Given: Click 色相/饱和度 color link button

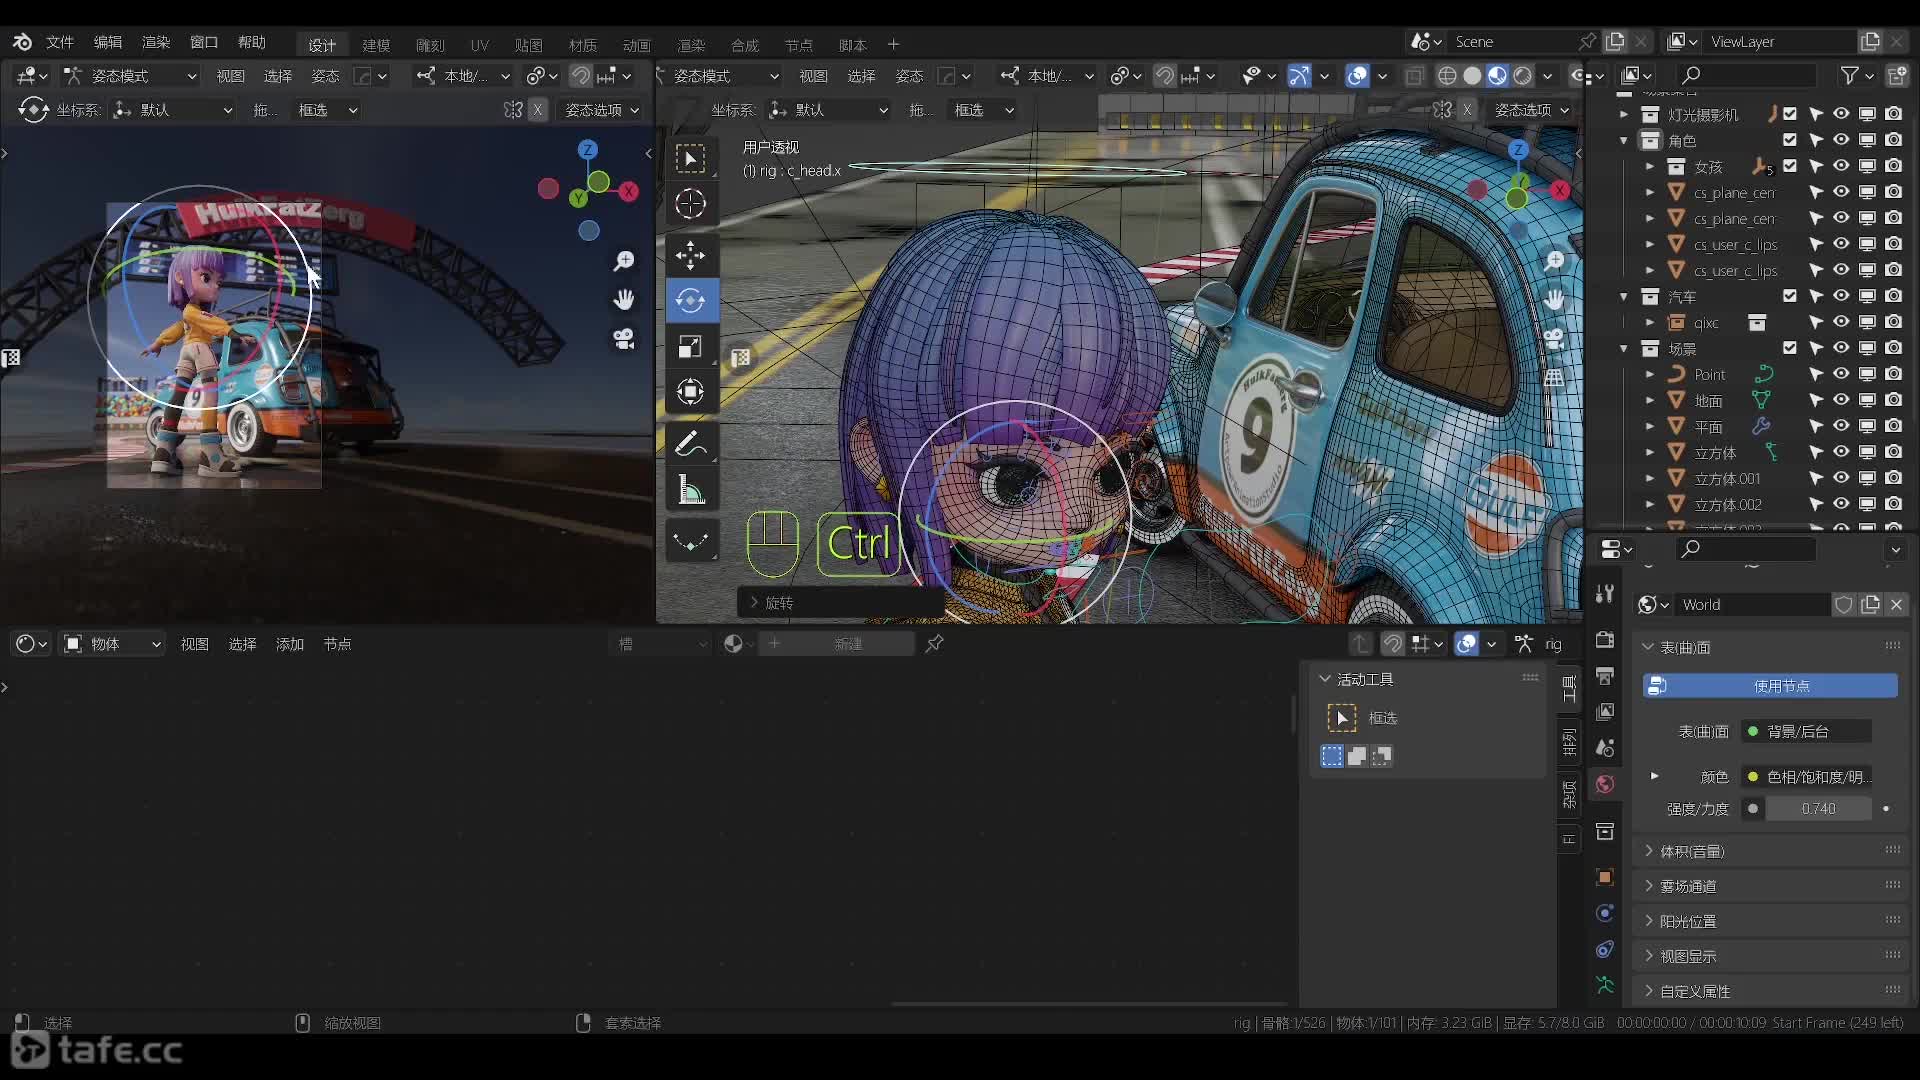Looking at the screenshot, I should 1806,776.
